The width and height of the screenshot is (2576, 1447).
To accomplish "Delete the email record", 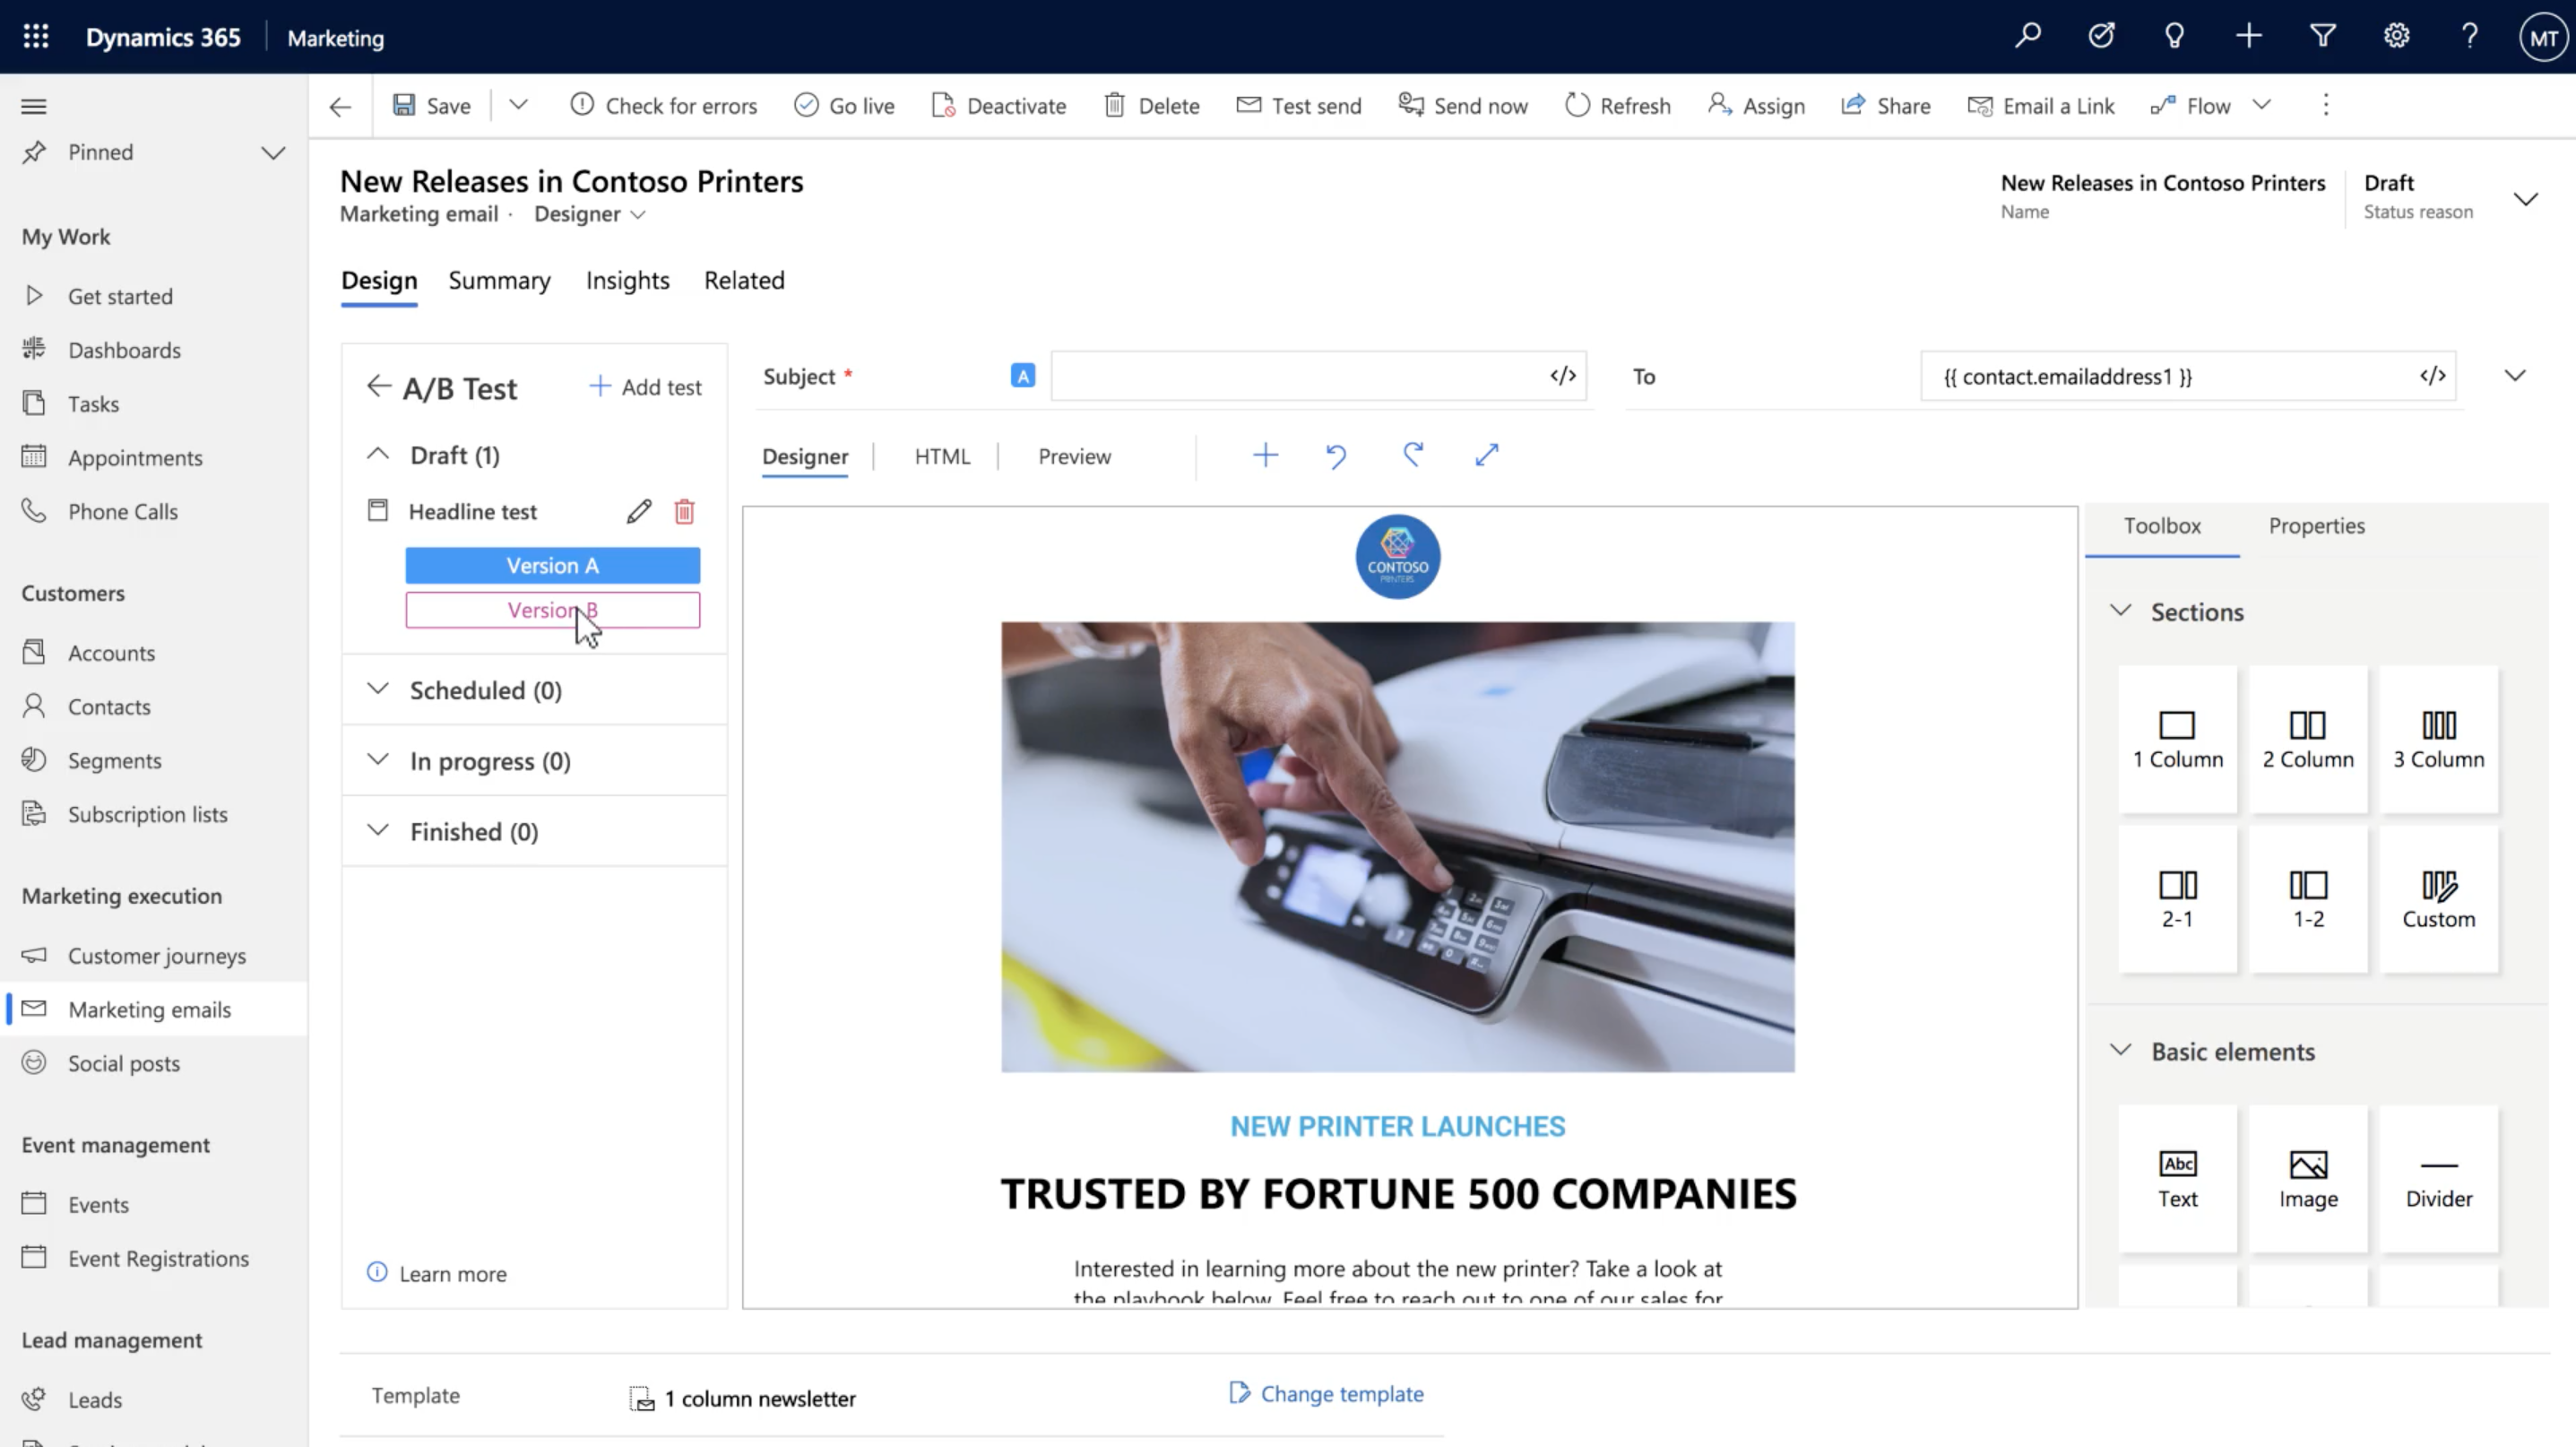I will coord(1151,106).
